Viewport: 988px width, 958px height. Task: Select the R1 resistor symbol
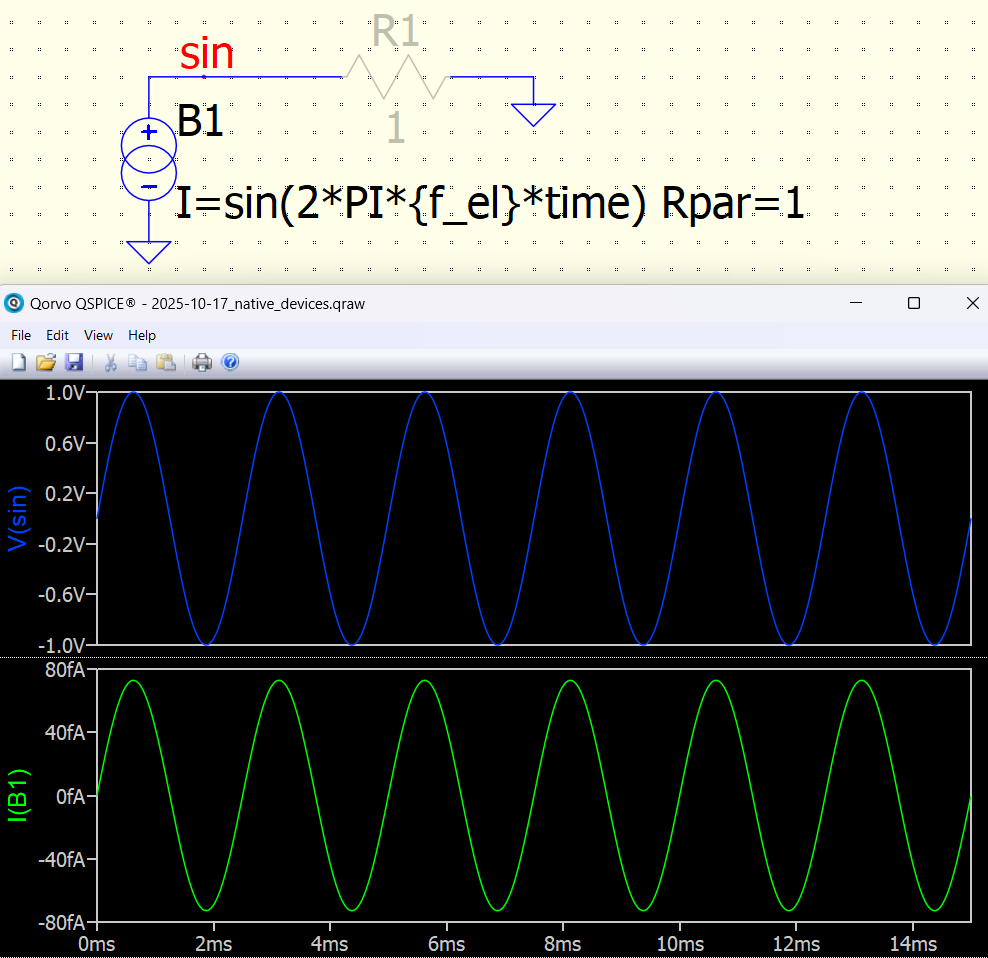tap(395, 77)
